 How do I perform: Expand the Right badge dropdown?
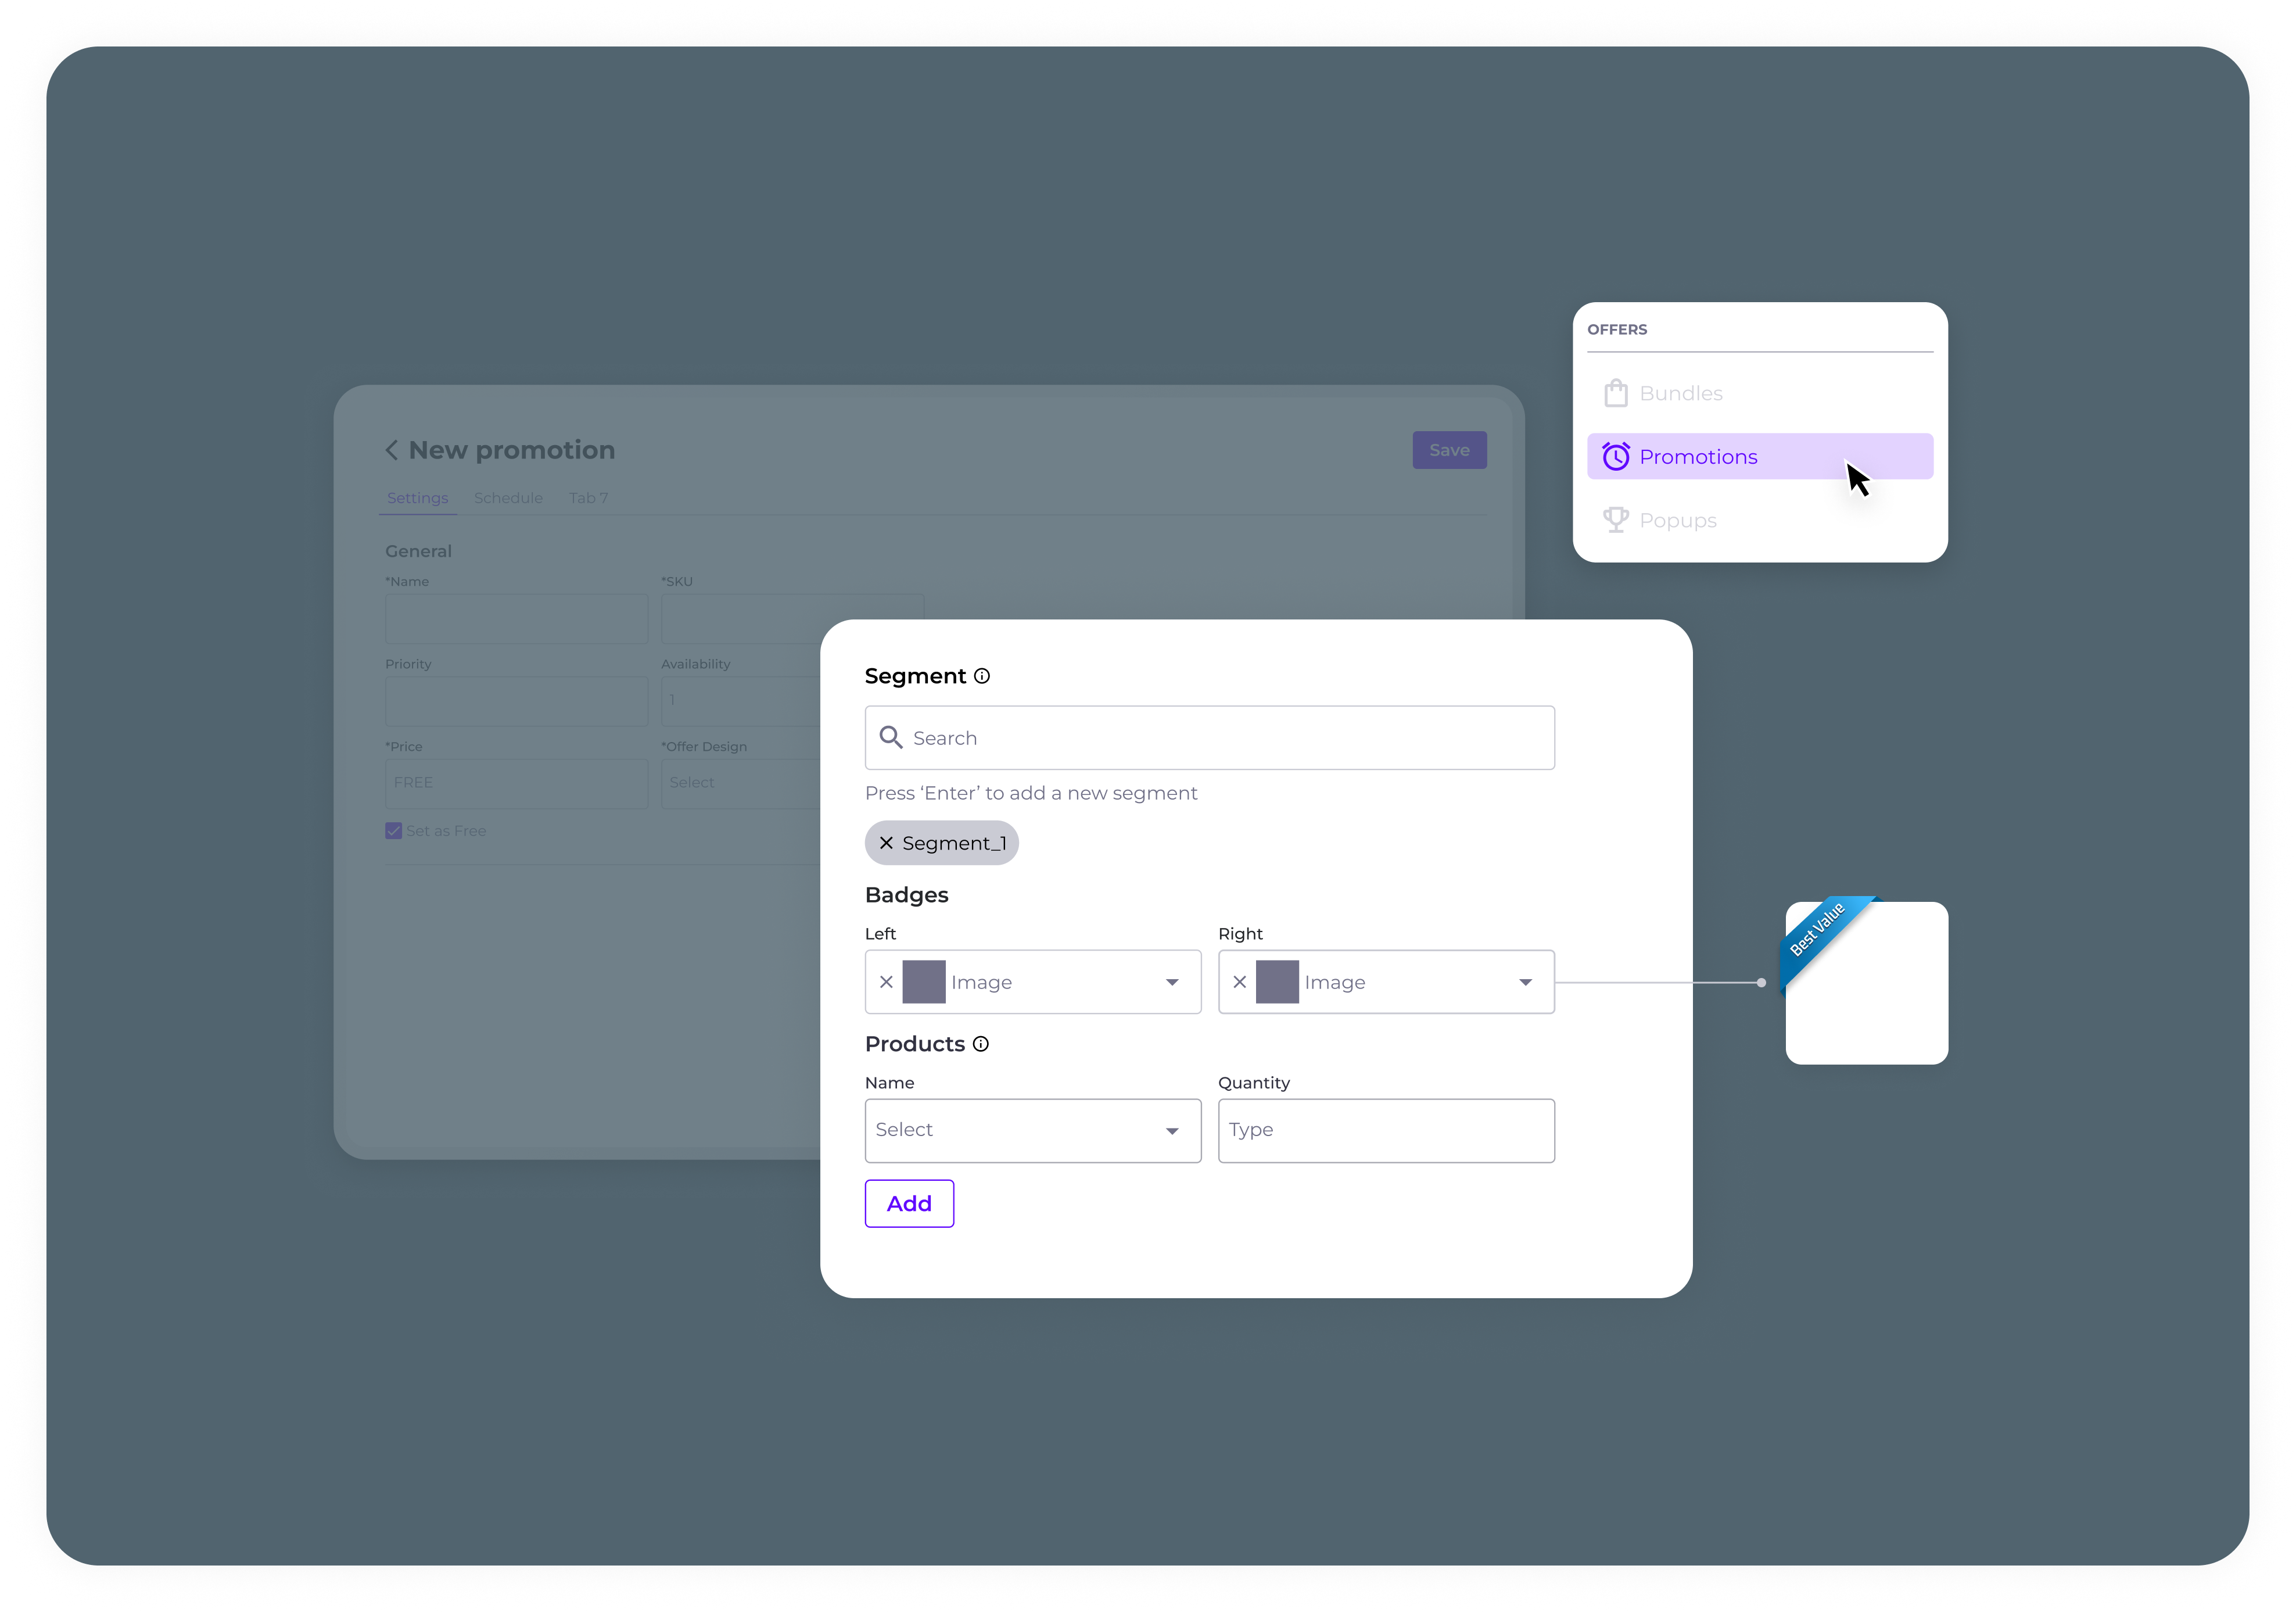[x=1525, y=982]
